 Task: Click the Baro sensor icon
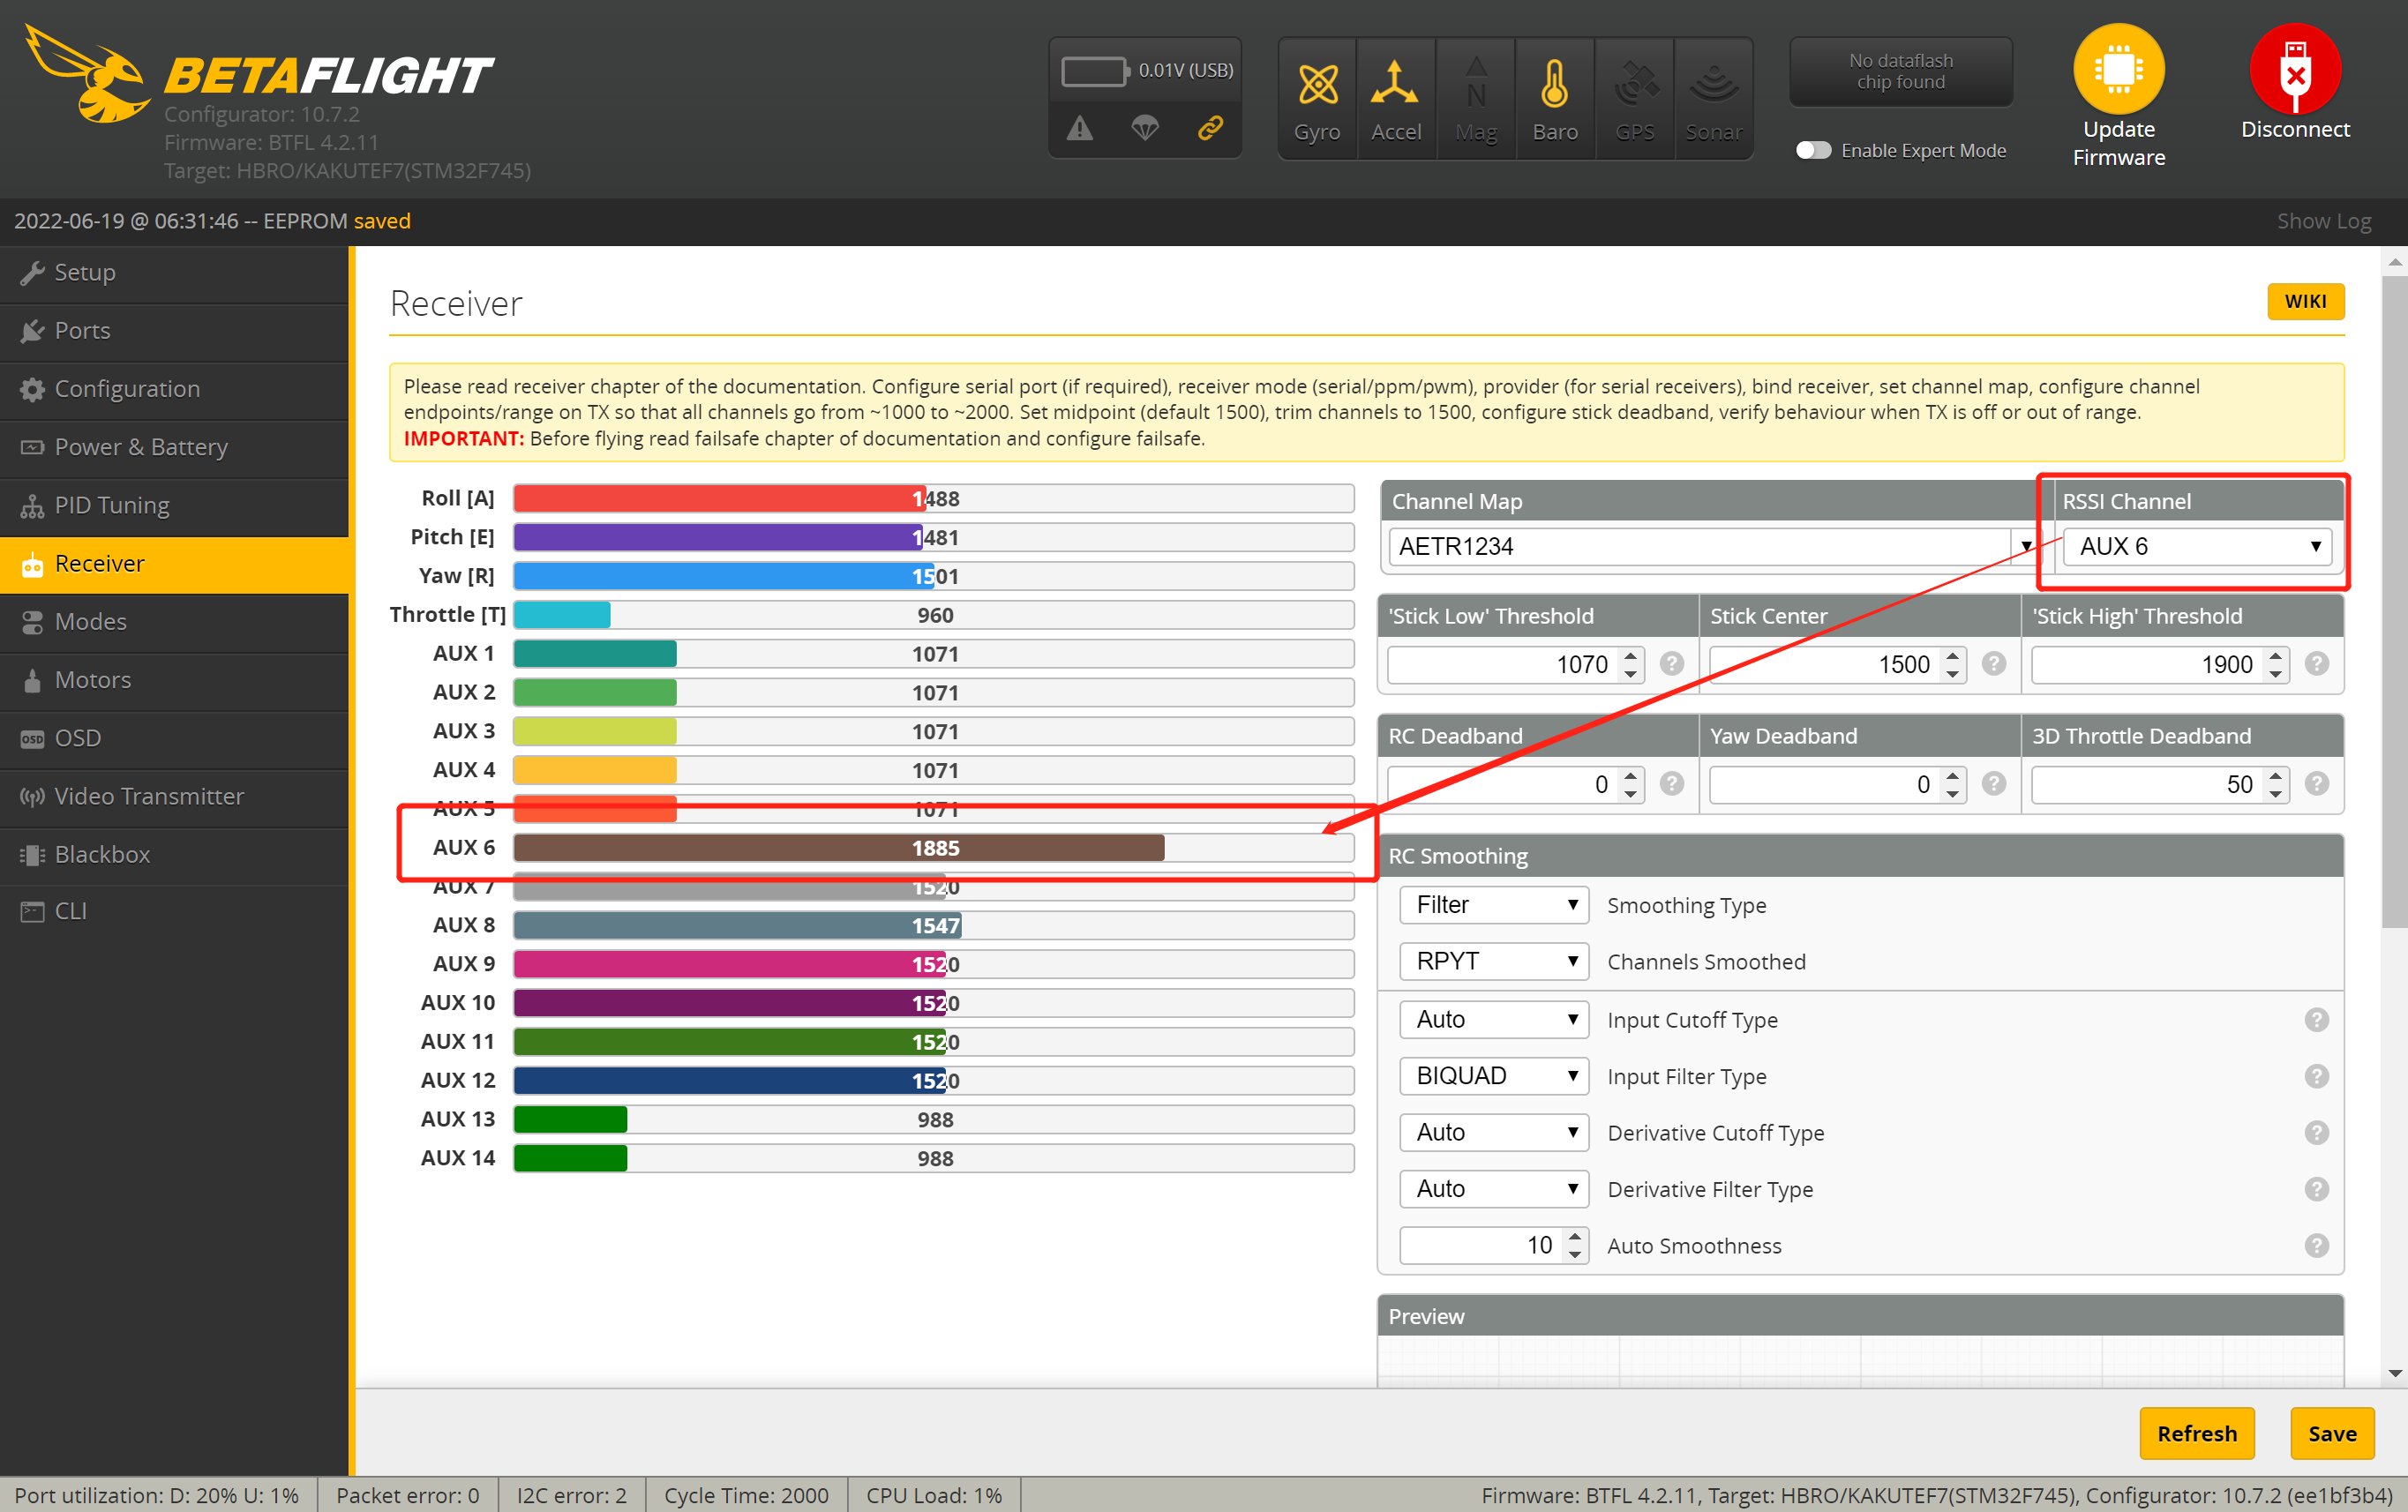click(1554, 85)
